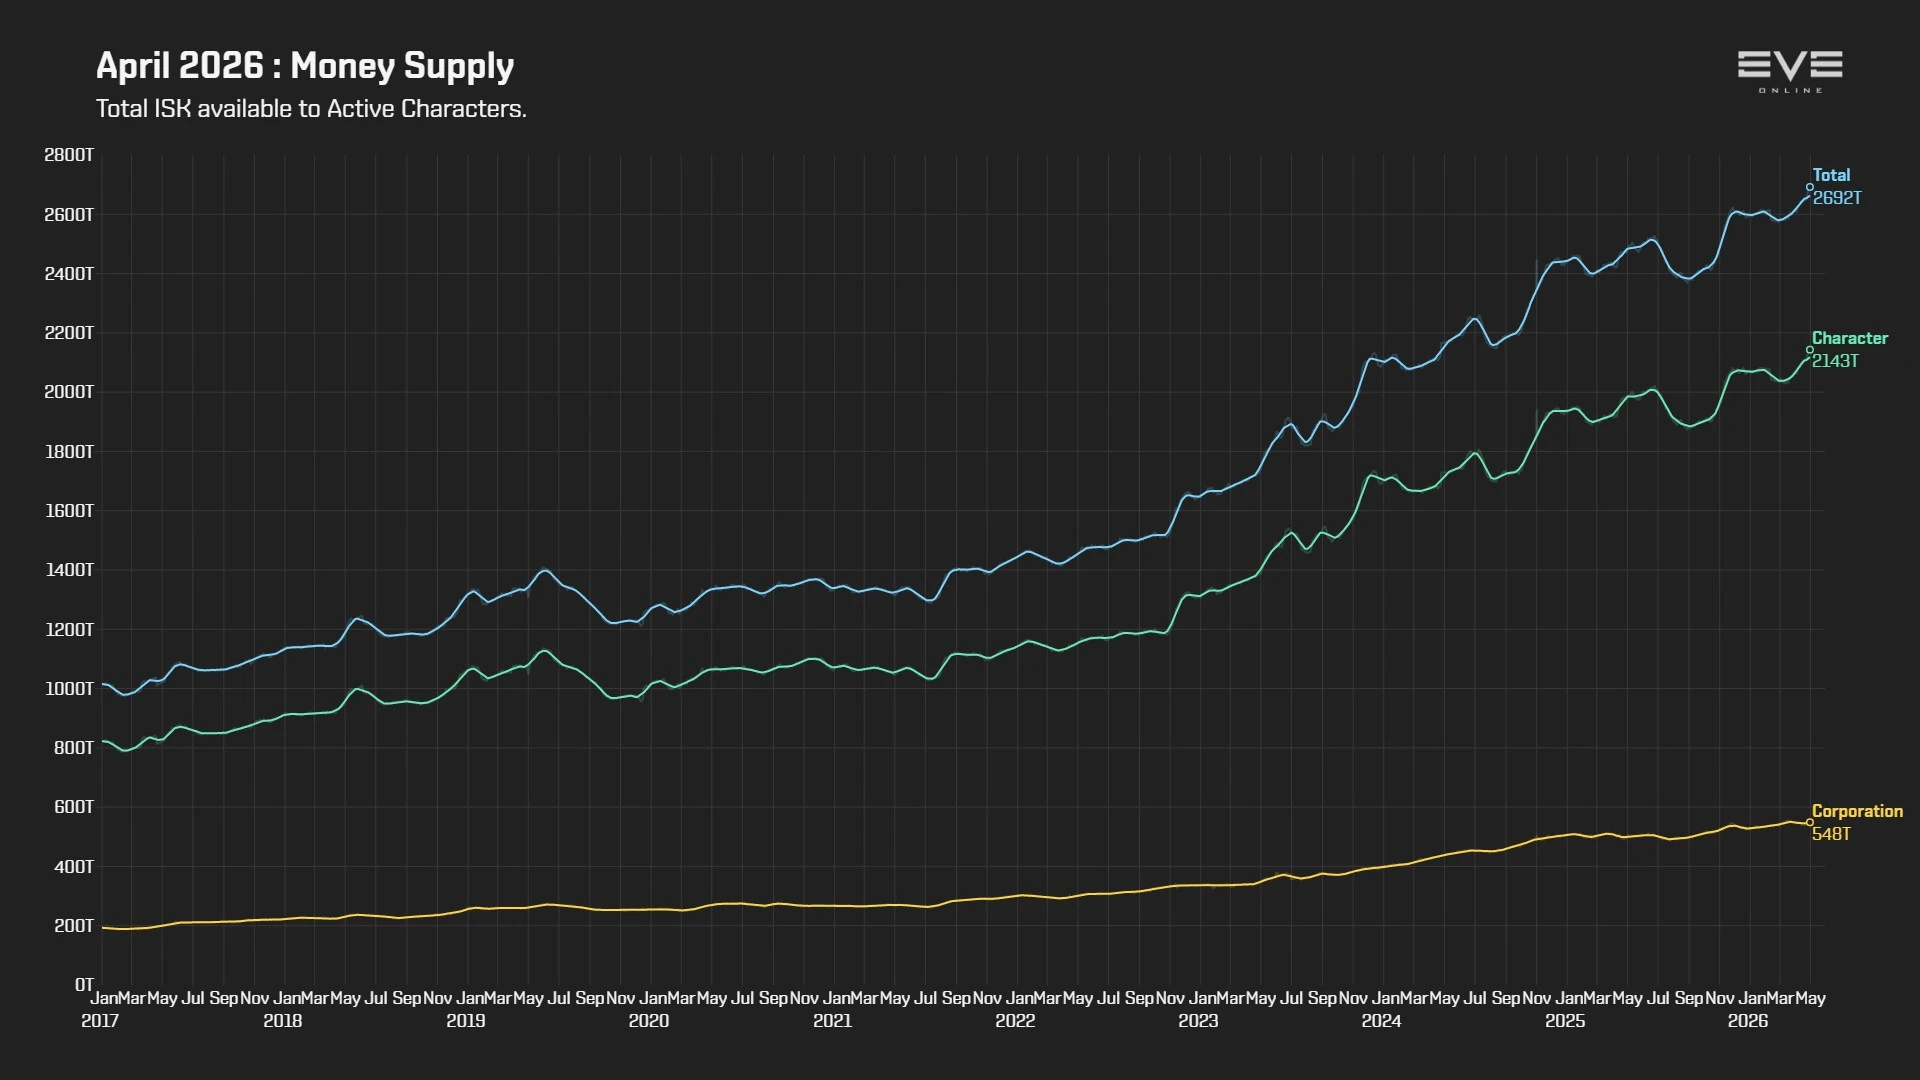
Task: Click the Total ISK available subtitle
Action: 311,108
